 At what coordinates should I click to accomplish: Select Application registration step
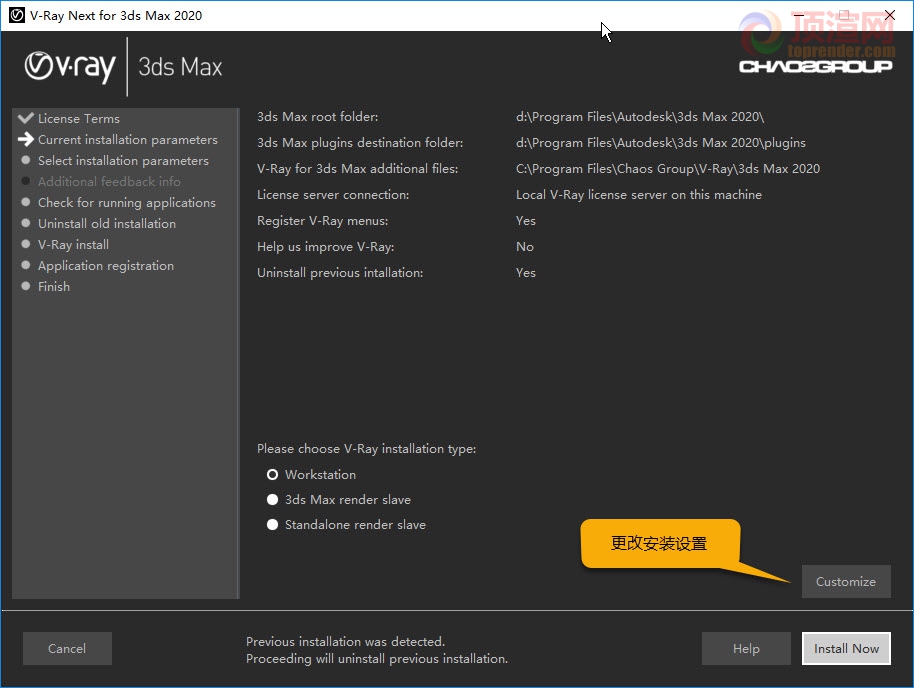[106, 266]
